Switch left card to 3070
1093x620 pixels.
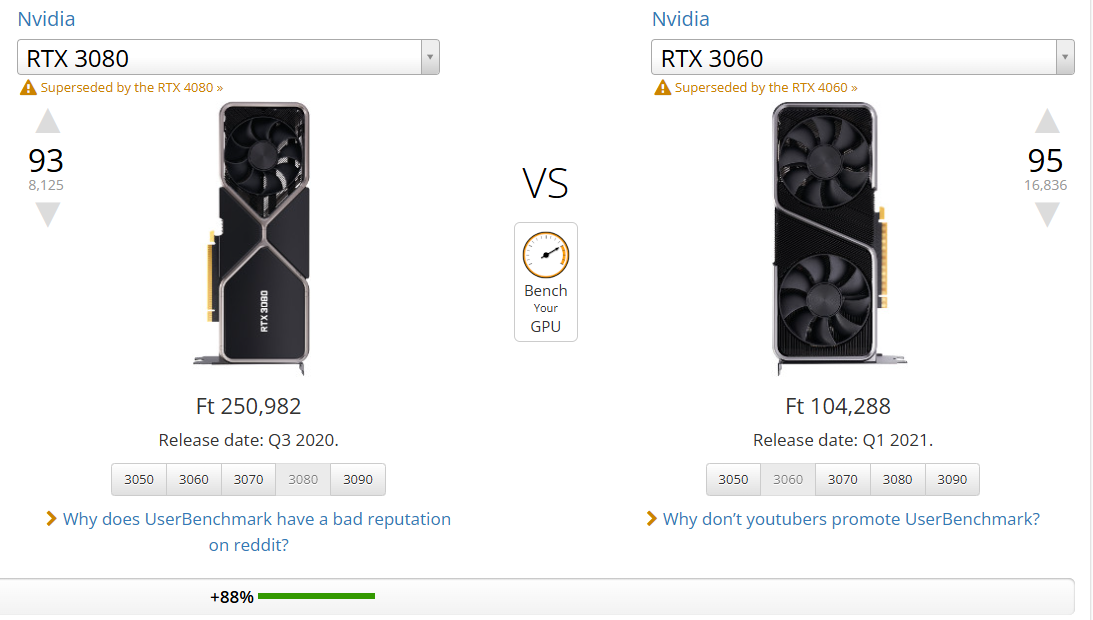[248, 479]
